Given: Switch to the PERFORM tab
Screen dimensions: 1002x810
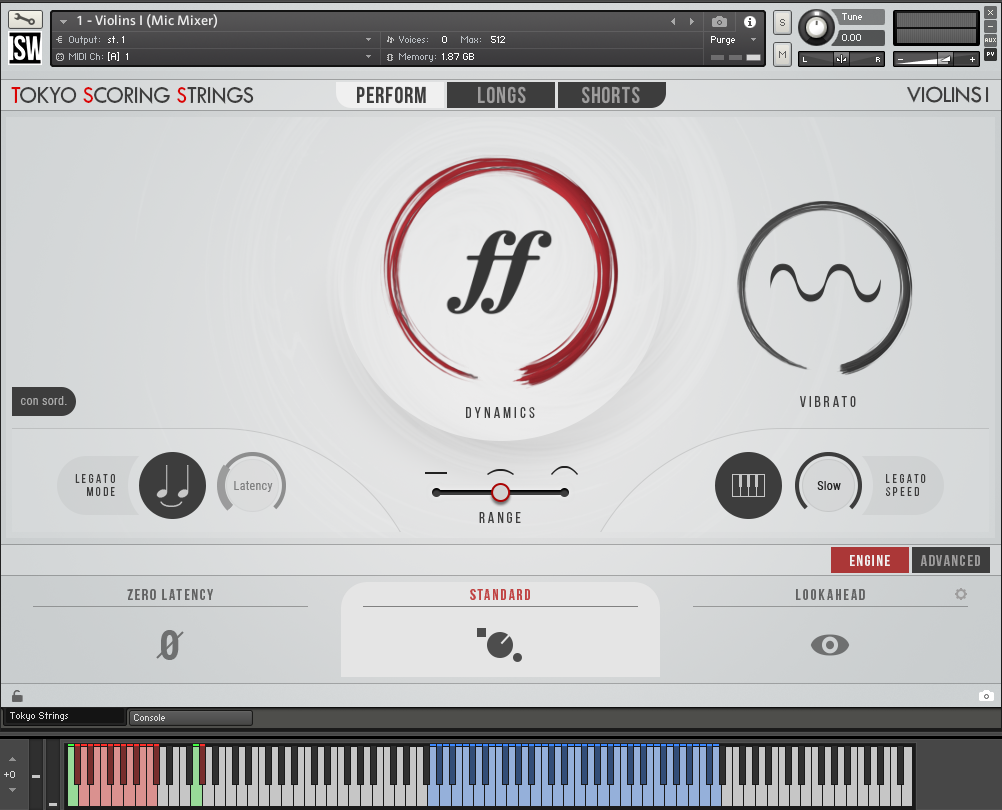Looking at the screenshot, I should pyautogui.click(x=390, y=95).
